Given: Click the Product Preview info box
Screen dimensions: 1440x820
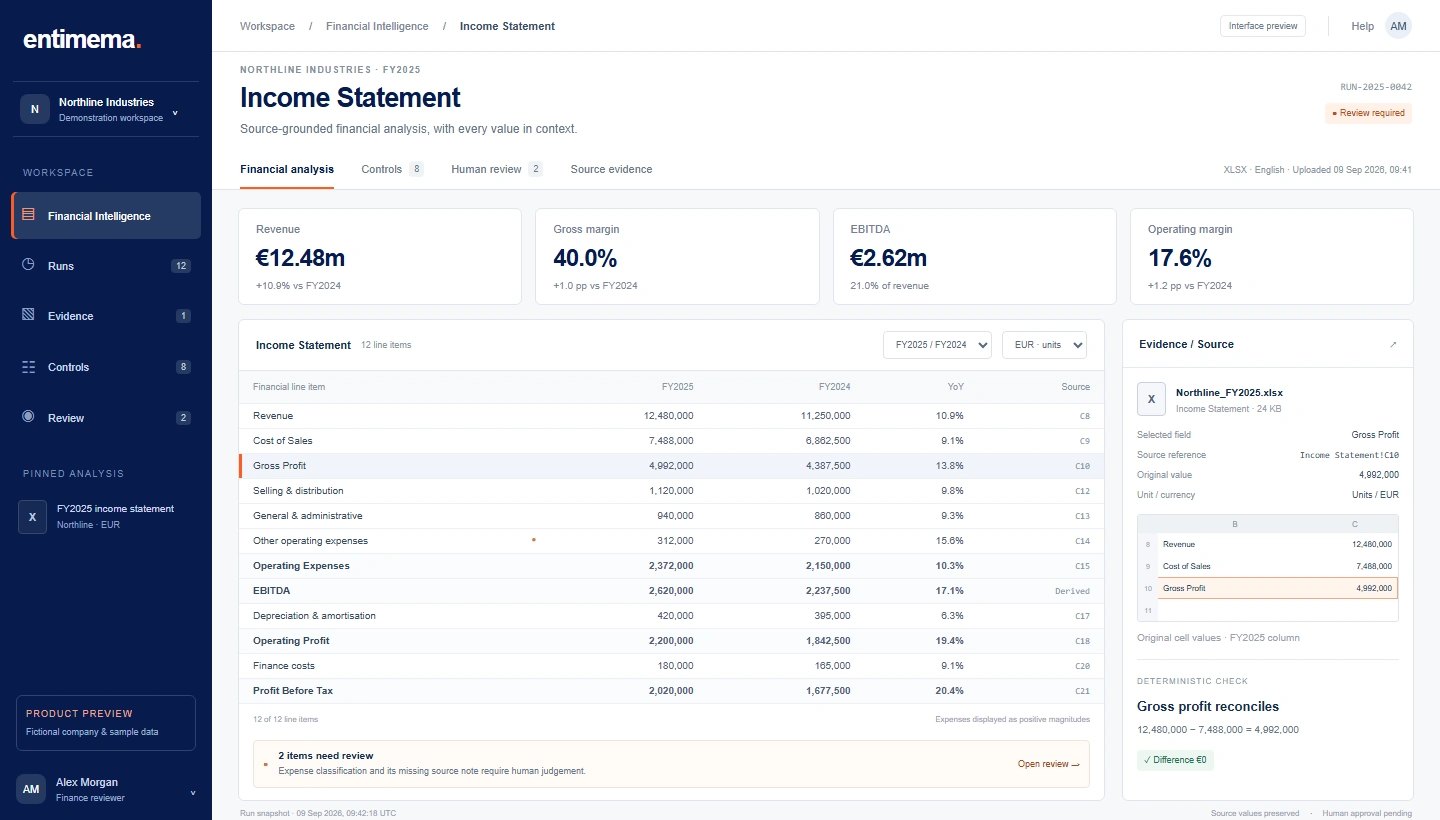Looking at the screenshot, I should pos(106,723).
